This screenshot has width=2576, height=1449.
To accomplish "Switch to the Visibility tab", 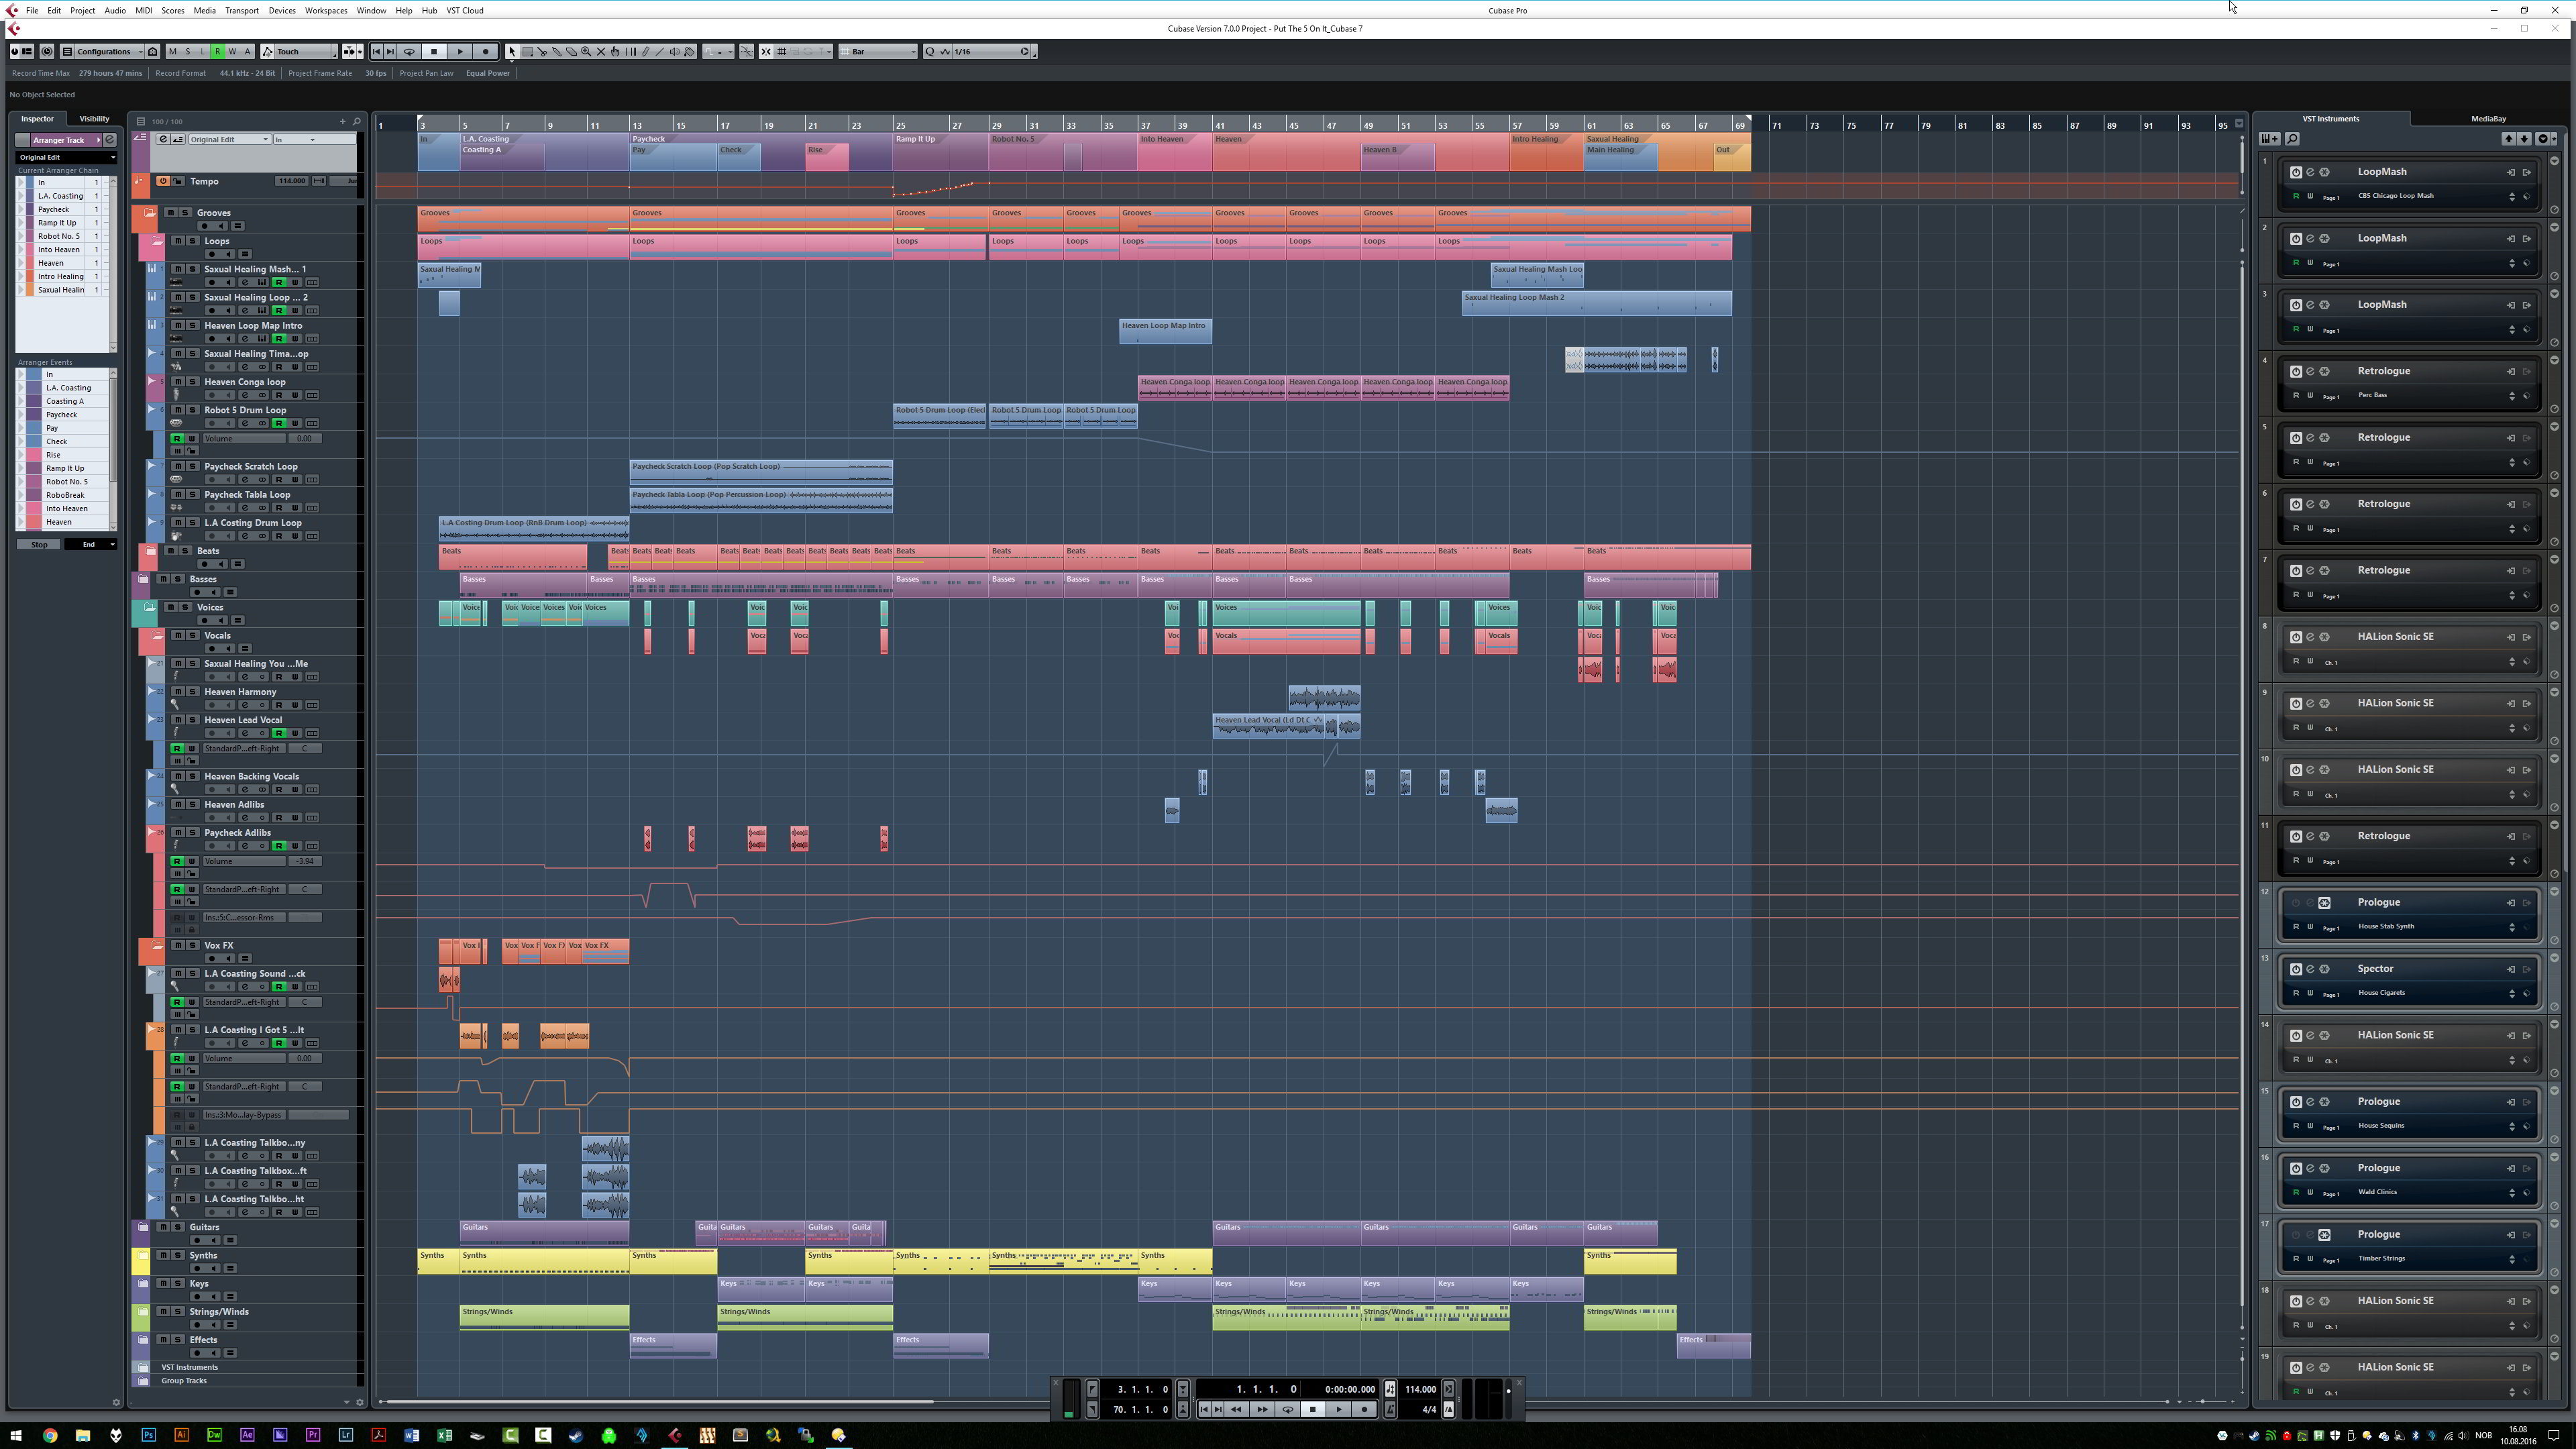I will click(95, 119).
